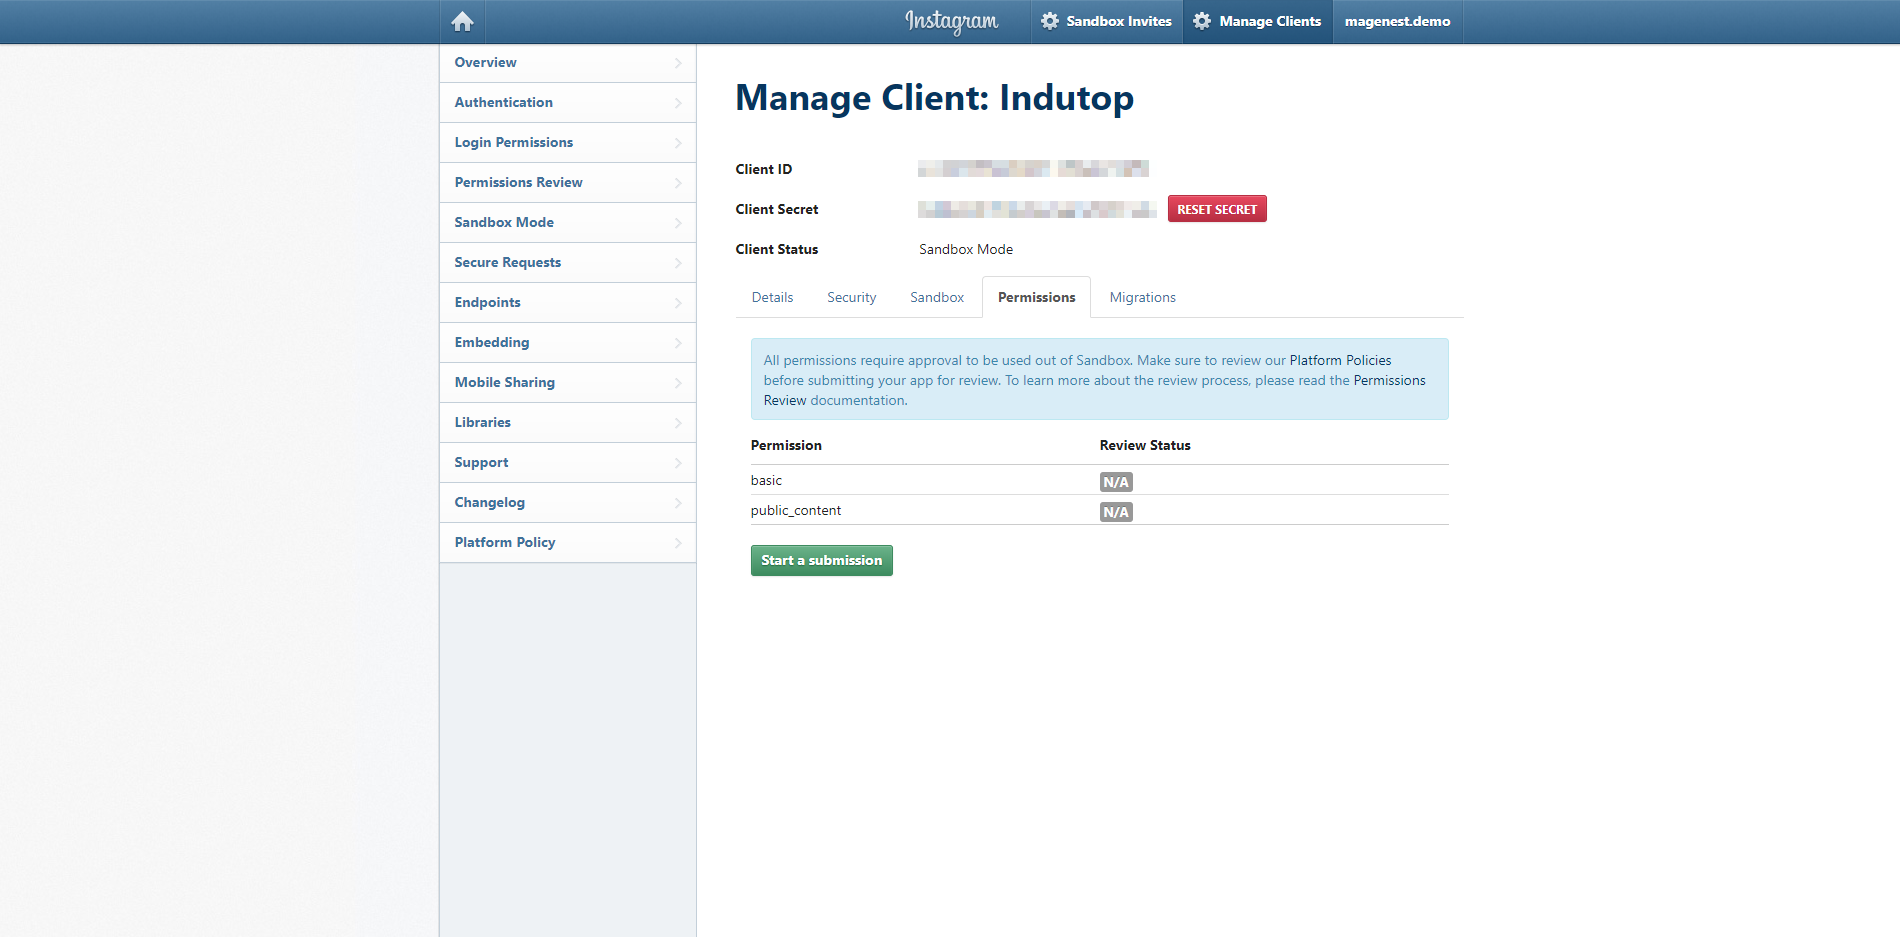This screenshot has height=937, width=1900.
Task: Click the chevron arrow on Embedding
Action: click(x=678, y=343)
